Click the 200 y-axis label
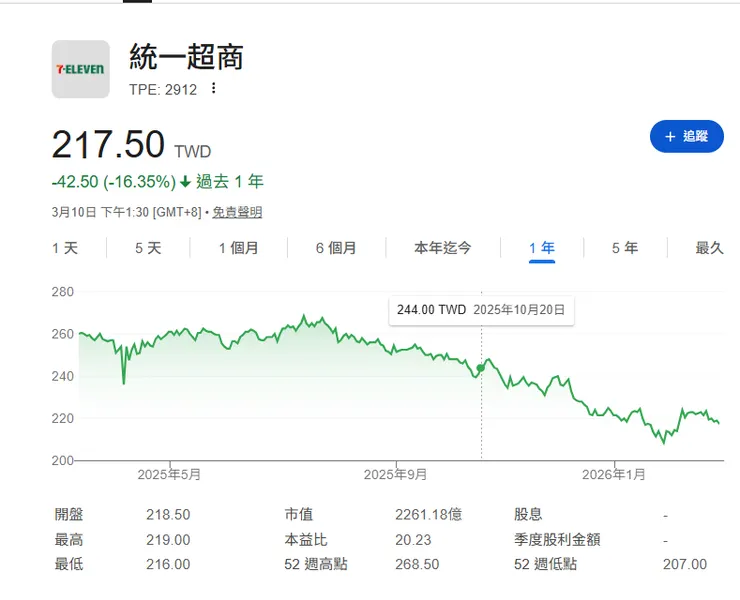The height and width of the screenshot is (600, 740). tap(63, 460)
